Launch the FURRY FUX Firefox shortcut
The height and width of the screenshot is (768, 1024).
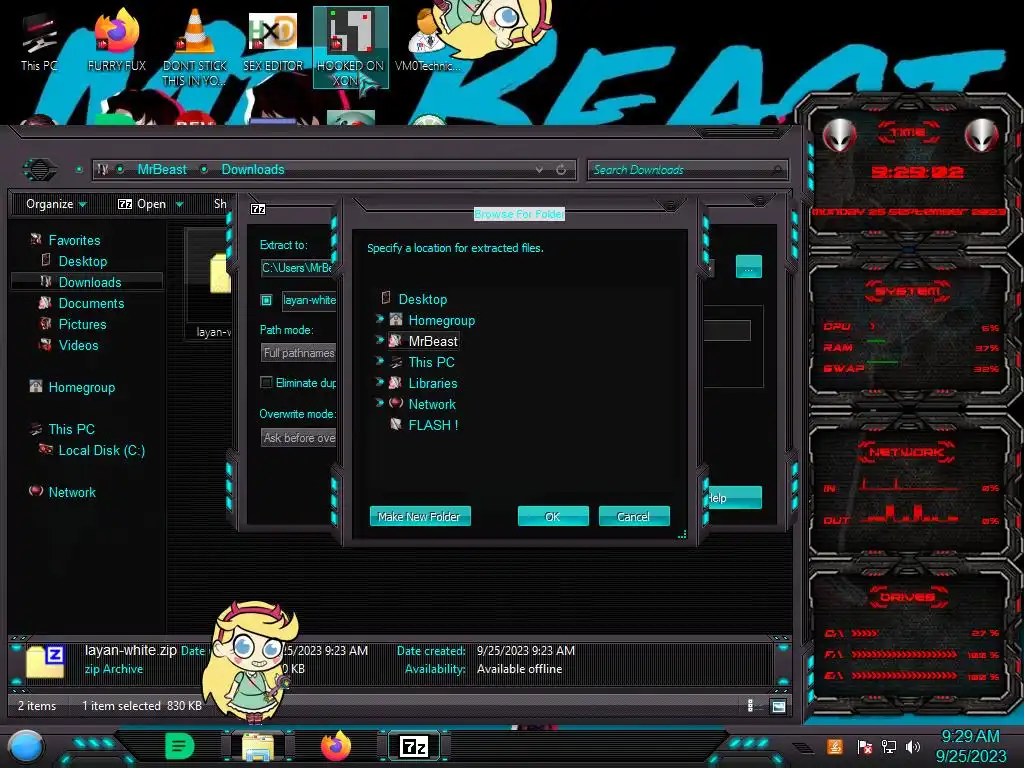tap(117, 42)
